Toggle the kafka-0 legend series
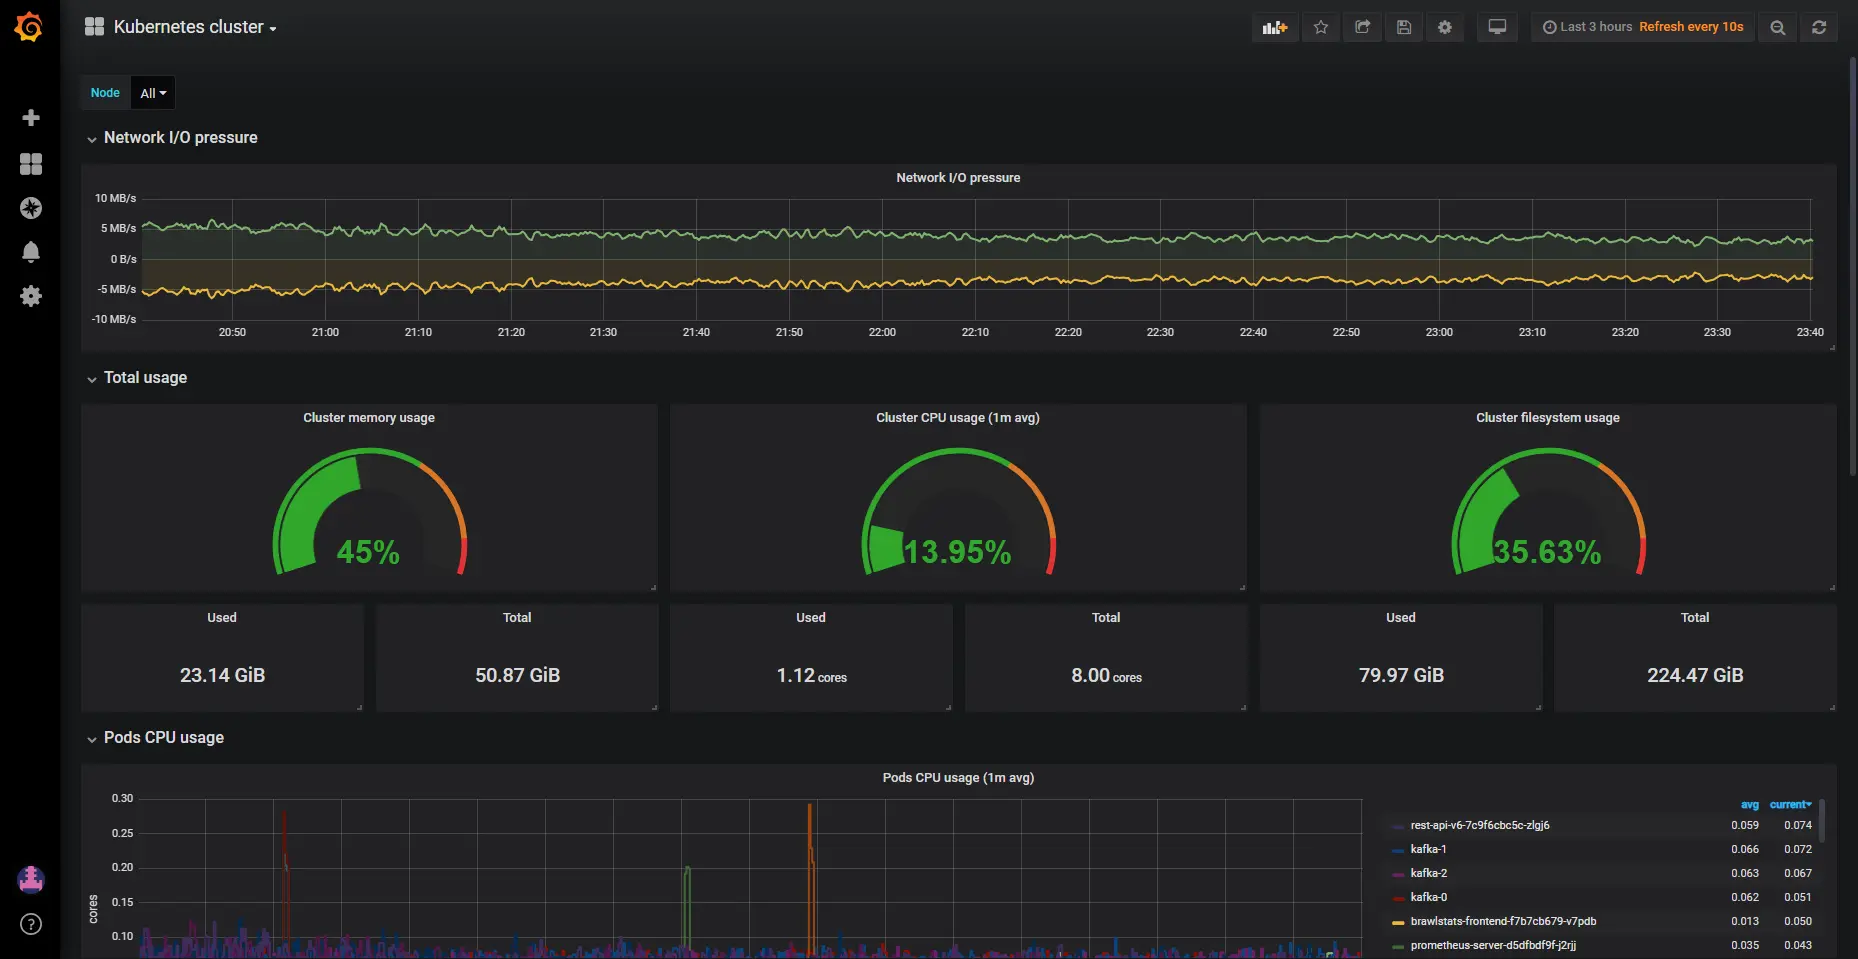The width and height of the screenshot is (1858, 959). [1428, 898]
